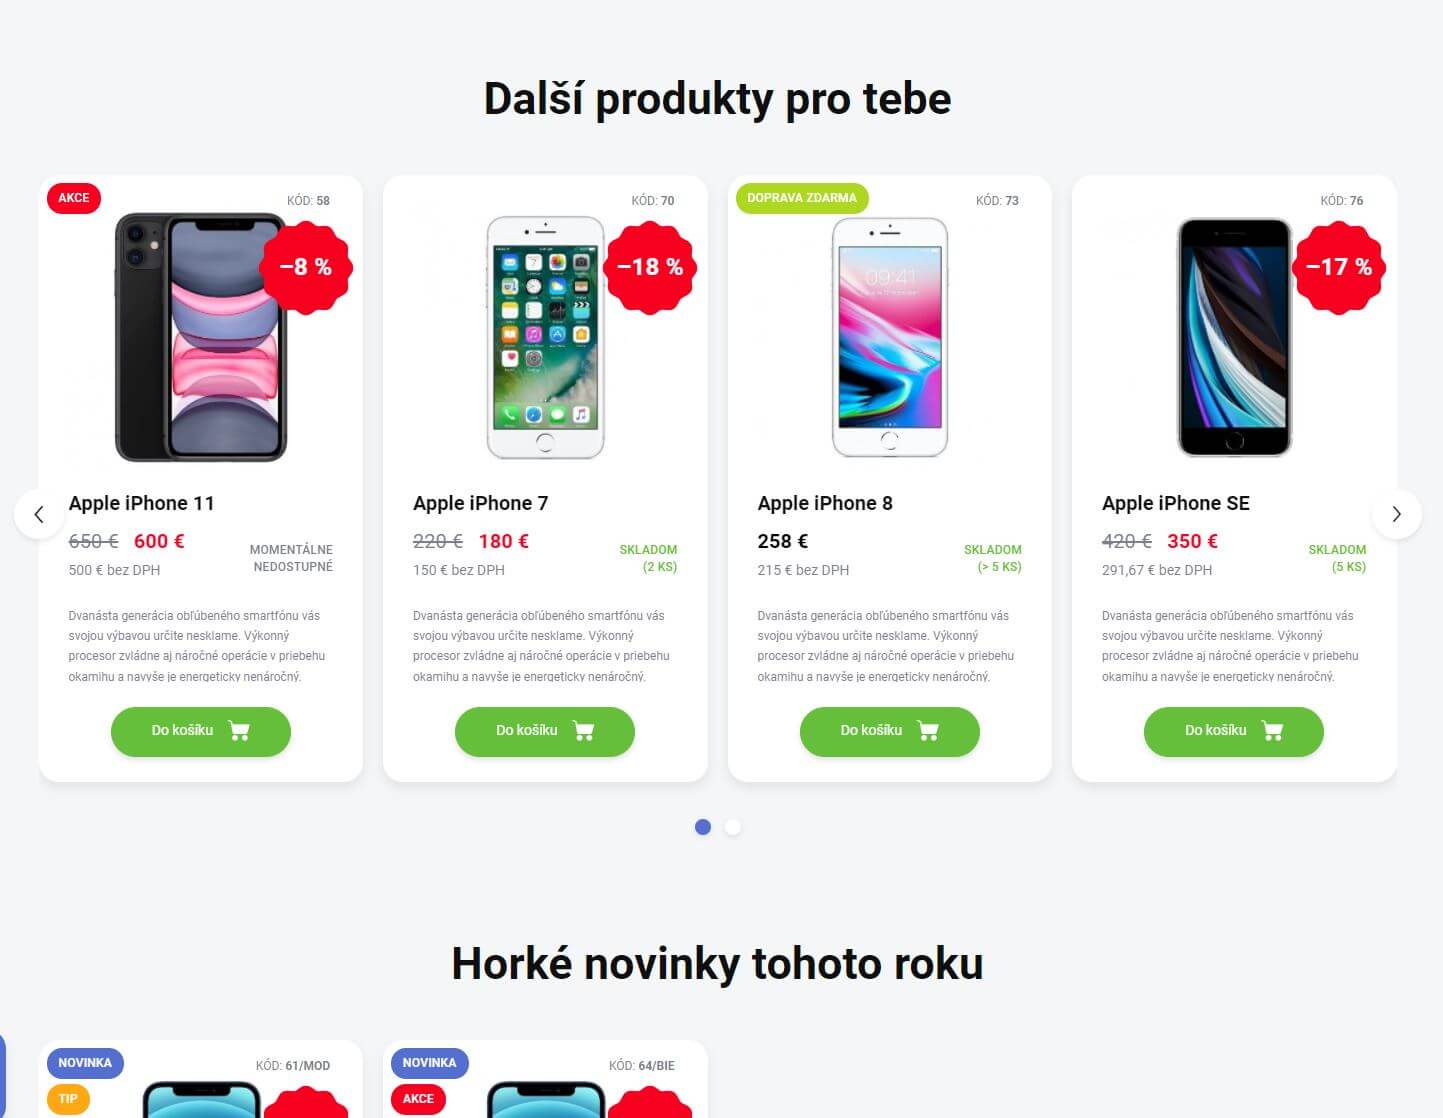This screenshot has height=1118, width=1443.
Task: Add Apple iPhone 11 to cart
Action: (201, 731)
